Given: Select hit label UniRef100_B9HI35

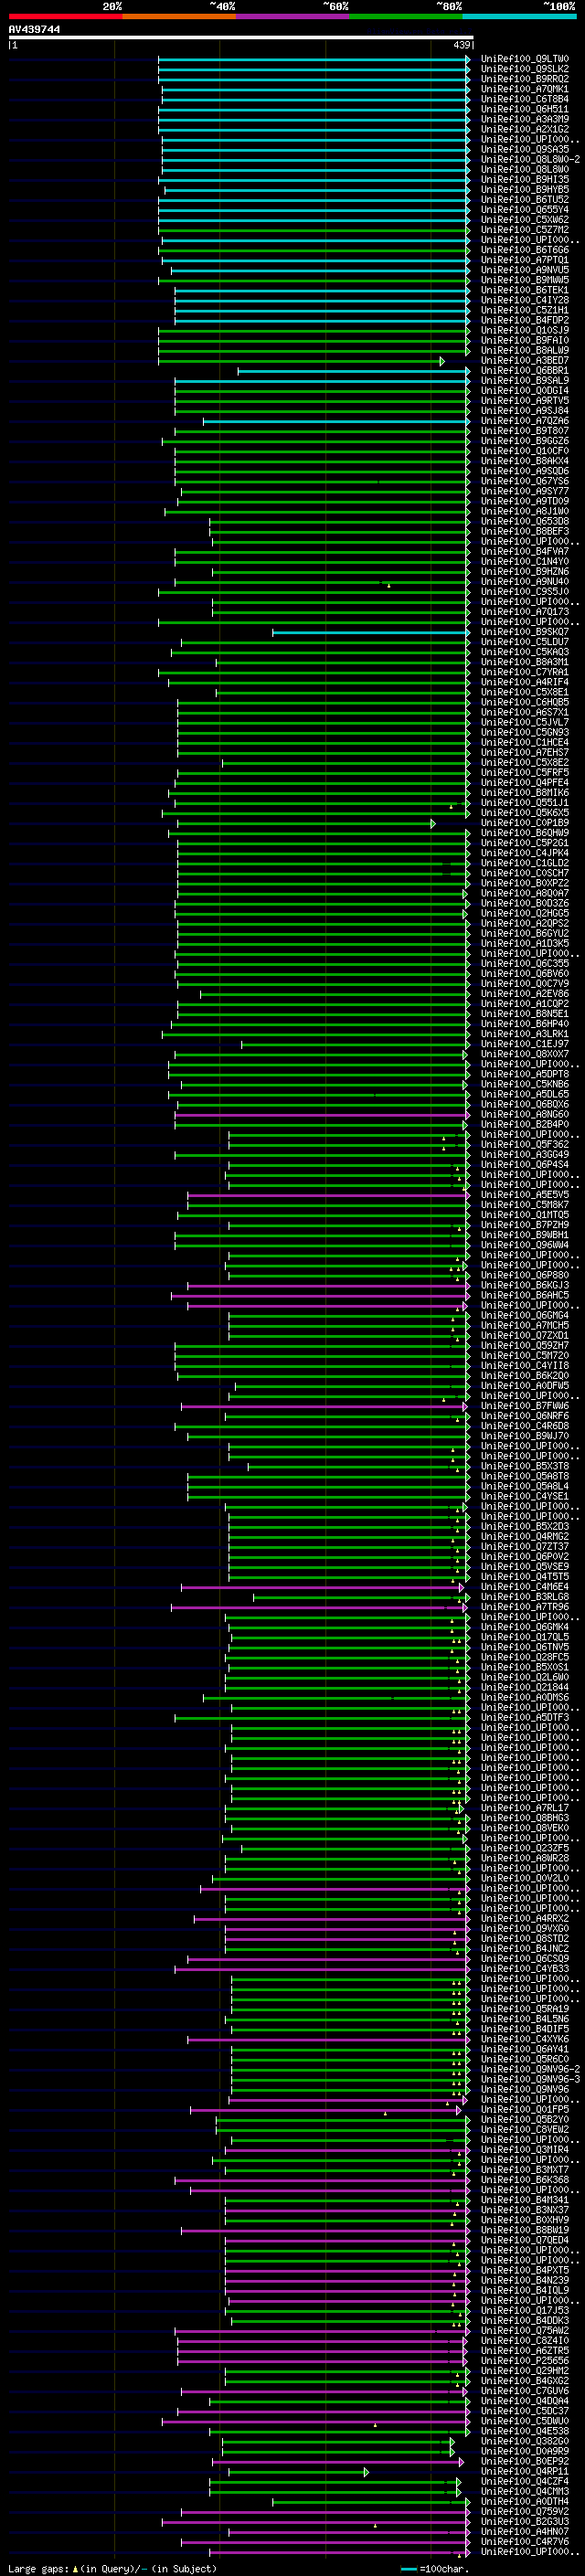Looking at the screenshot, I should click(524, 180).
